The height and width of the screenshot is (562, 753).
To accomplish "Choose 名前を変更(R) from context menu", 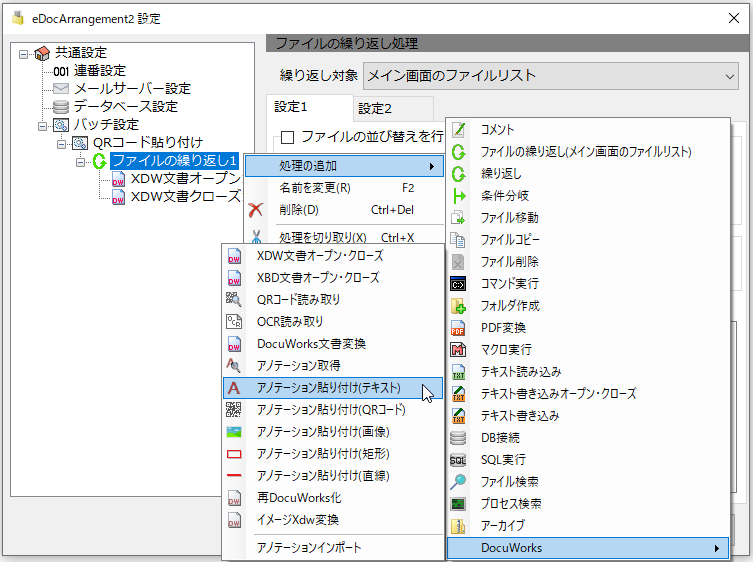I will point(344,188).
